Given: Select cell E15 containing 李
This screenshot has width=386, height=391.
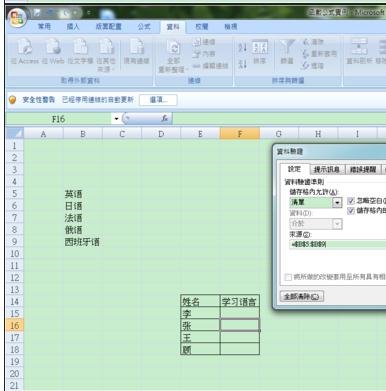Looking at the screenshot, I should [200, 313].
